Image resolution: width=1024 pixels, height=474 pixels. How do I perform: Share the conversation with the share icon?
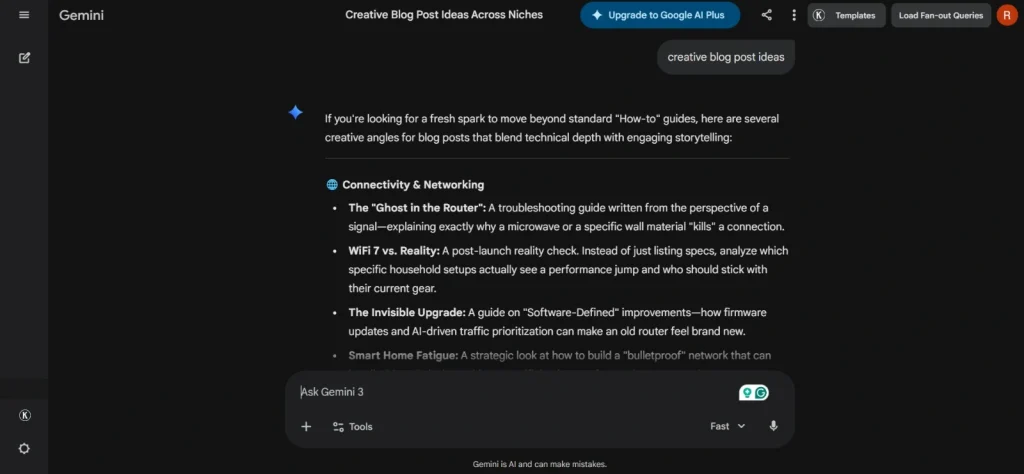point(766,15)
